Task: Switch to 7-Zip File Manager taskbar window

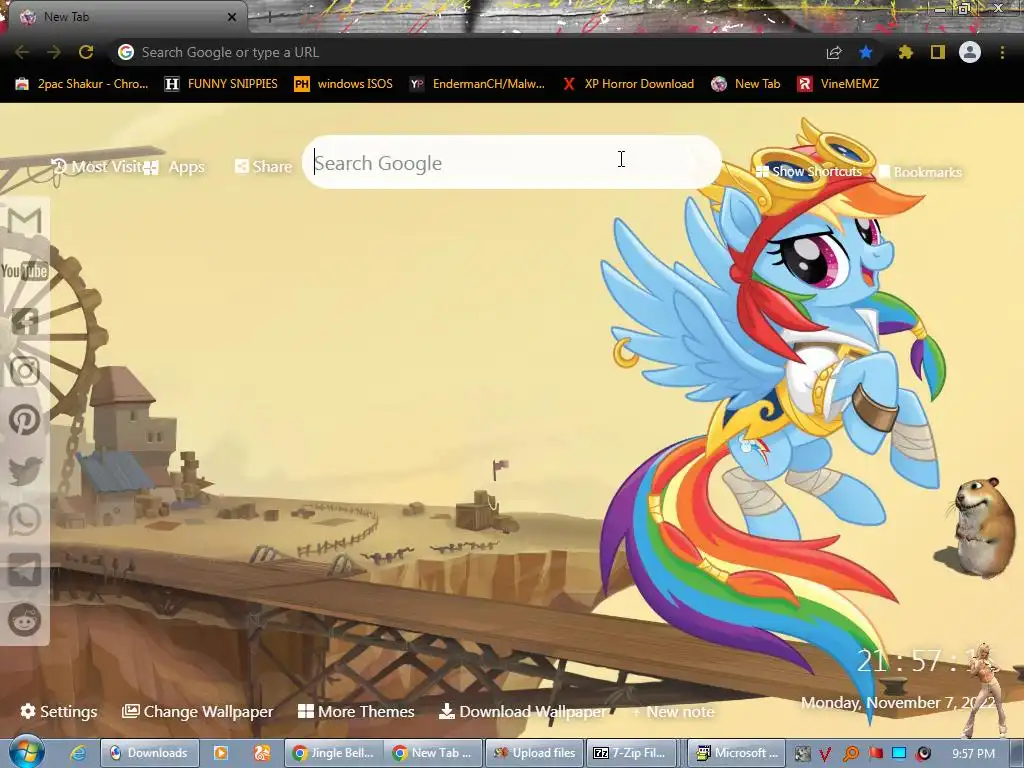Action: click(631, 753)
